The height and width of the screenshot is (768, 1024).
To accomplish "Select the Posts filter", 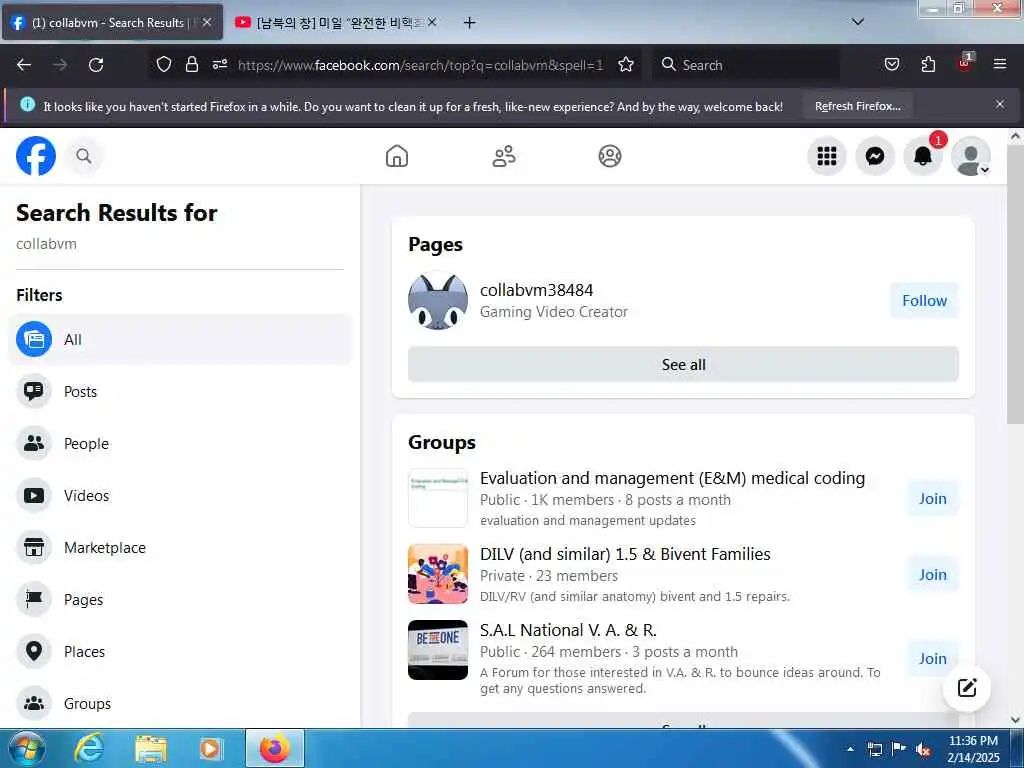I will coord(180,391).
